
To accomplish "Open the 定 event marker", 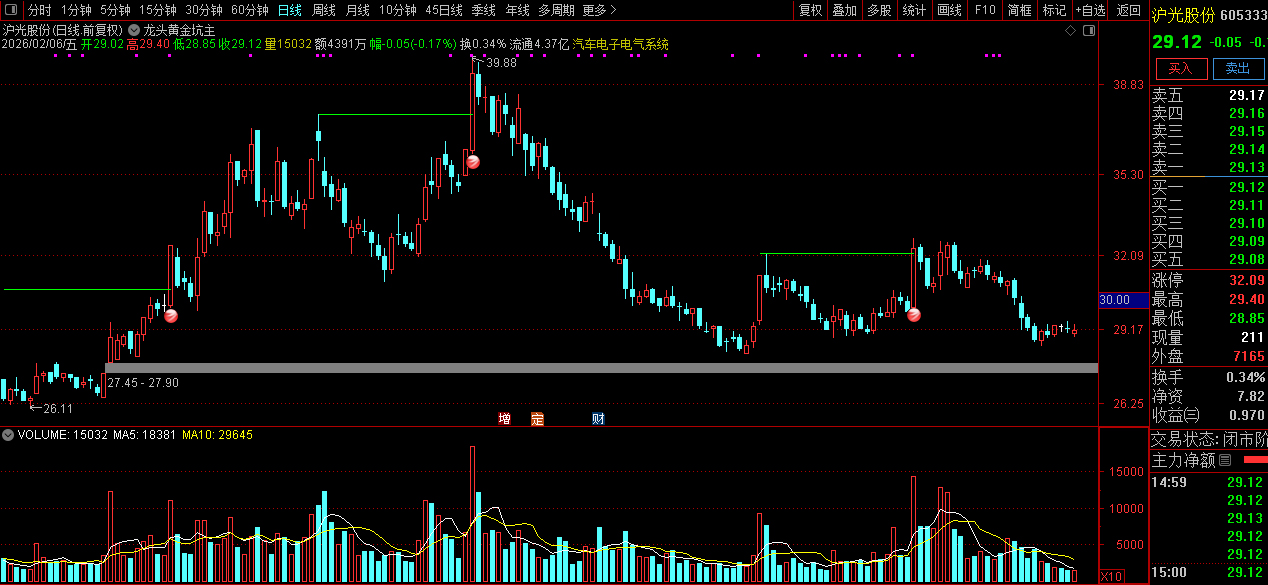I will (537, 418).
